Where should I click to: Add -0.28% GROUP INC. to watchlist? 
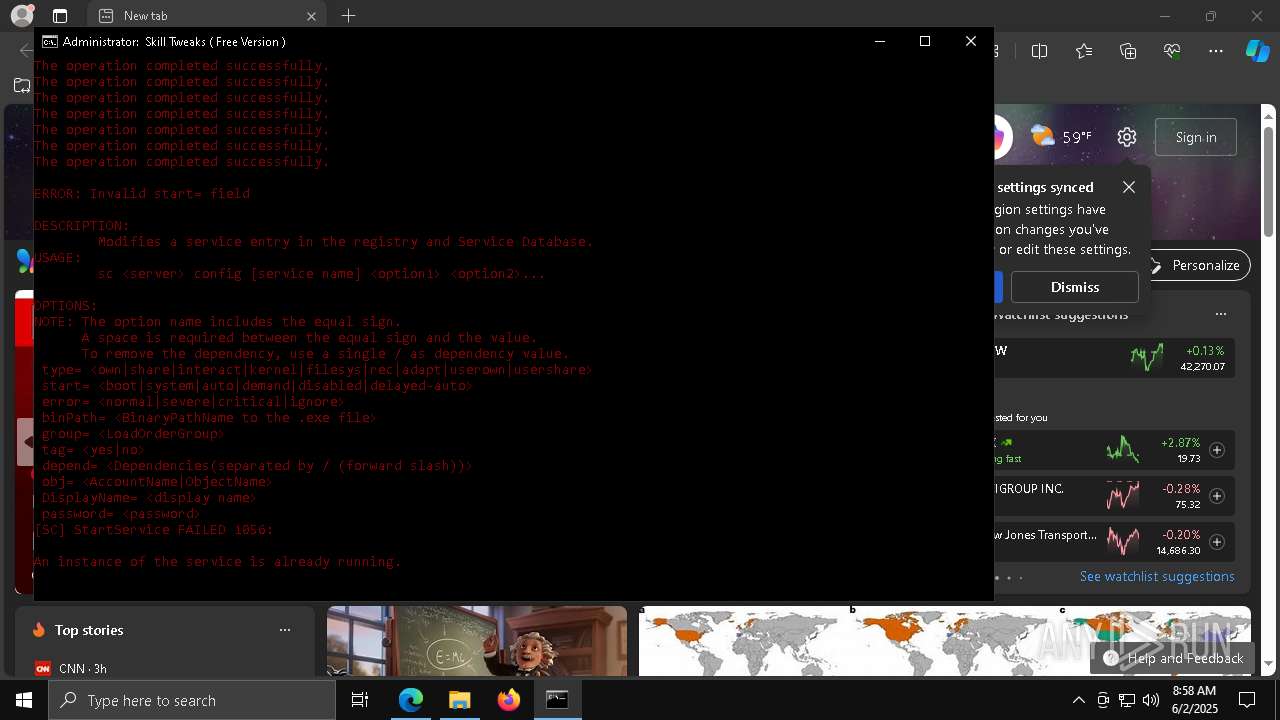click(x=1217, y=496)
